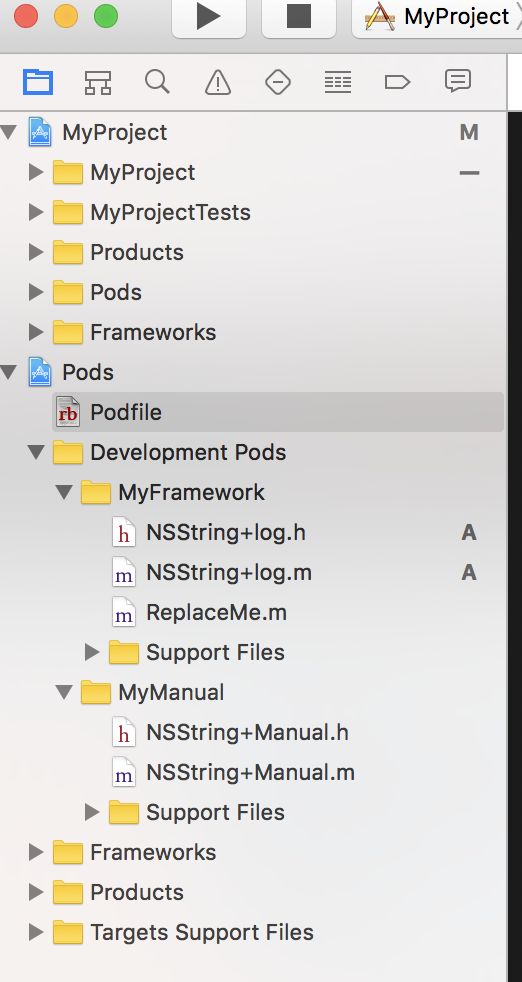Image resolution: width=522 pixels, height=982 pixels.
Task: Stop the running task with Stop button
Action: 299,17
